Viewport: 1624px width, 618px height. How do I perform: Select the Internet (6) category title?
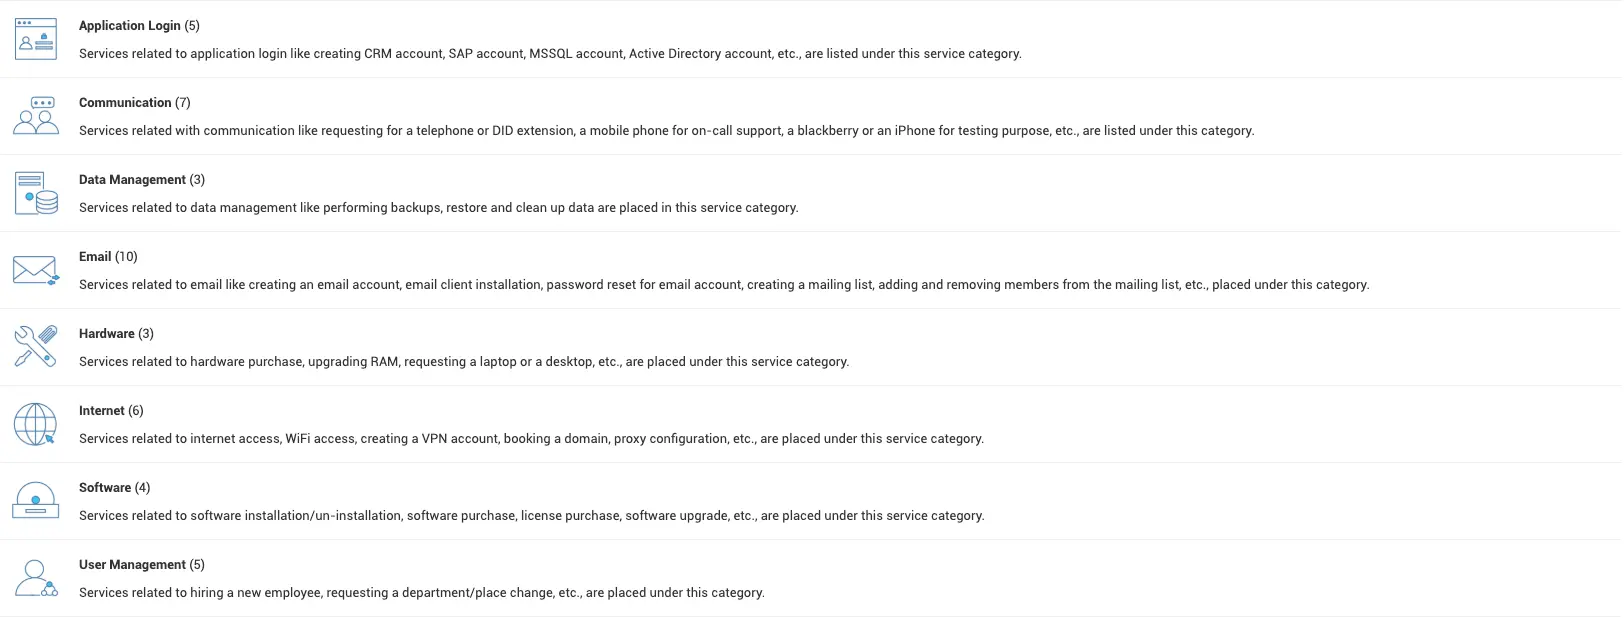[111, 411]
